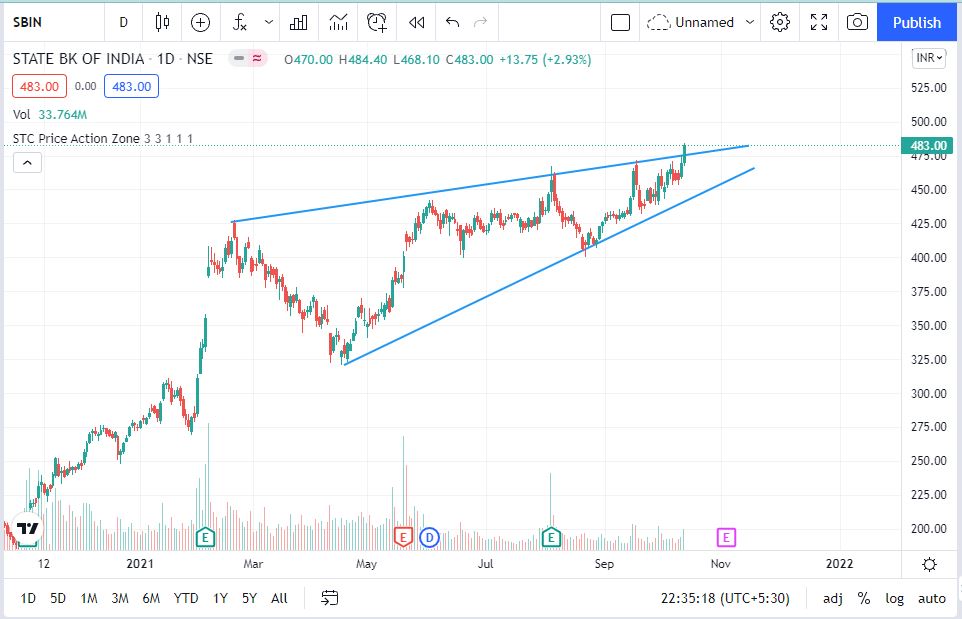Toggle the market status pill icon
Image resolution: width=962 pixels, height=619 pixels.
tap(248, 58)
